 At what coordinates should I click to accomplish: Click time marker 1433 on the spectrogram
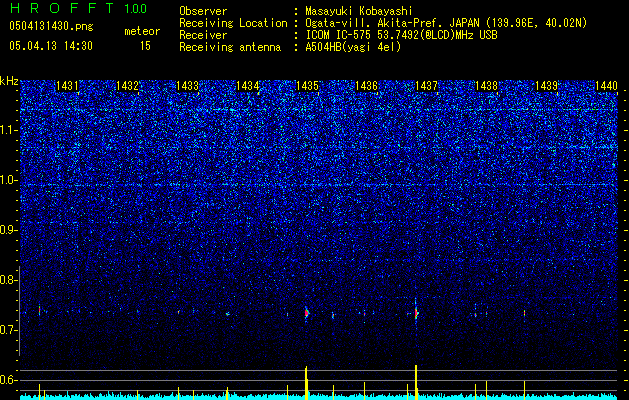pyautogui.click(x=187, y=85)
